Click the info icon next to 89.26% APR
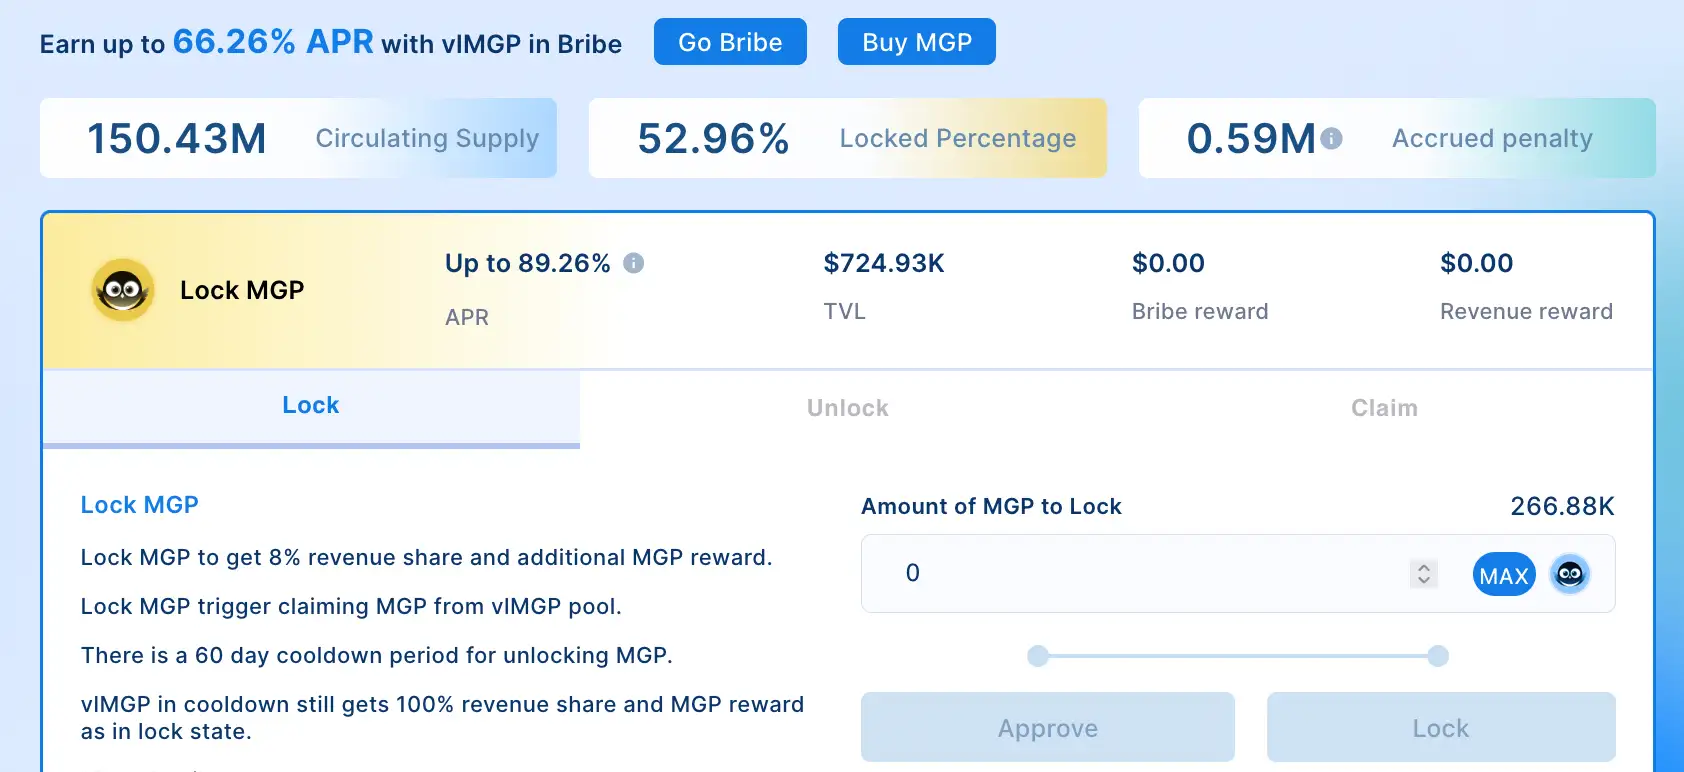The image size is (1684, 772). point(633,263)
